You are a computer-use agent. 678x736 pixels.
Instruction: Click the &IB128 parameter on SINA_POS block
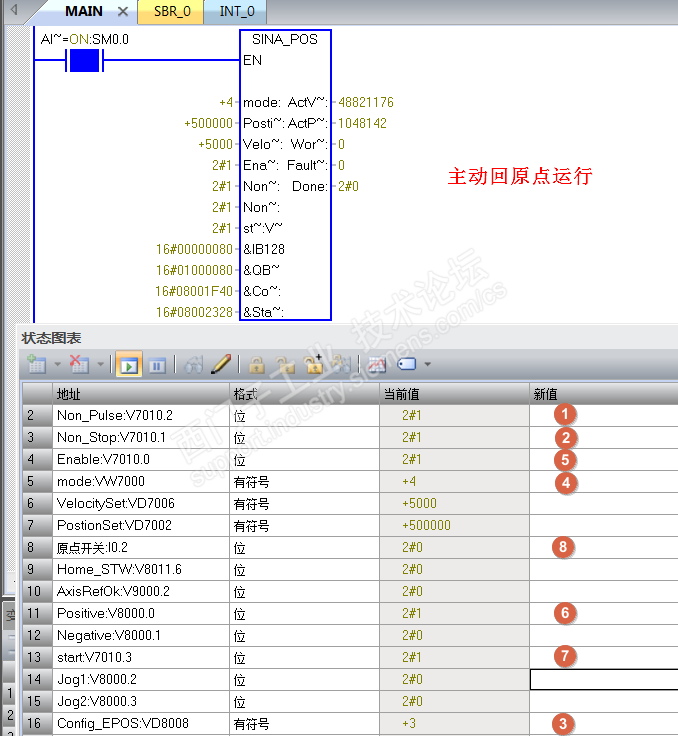[264, 249]
